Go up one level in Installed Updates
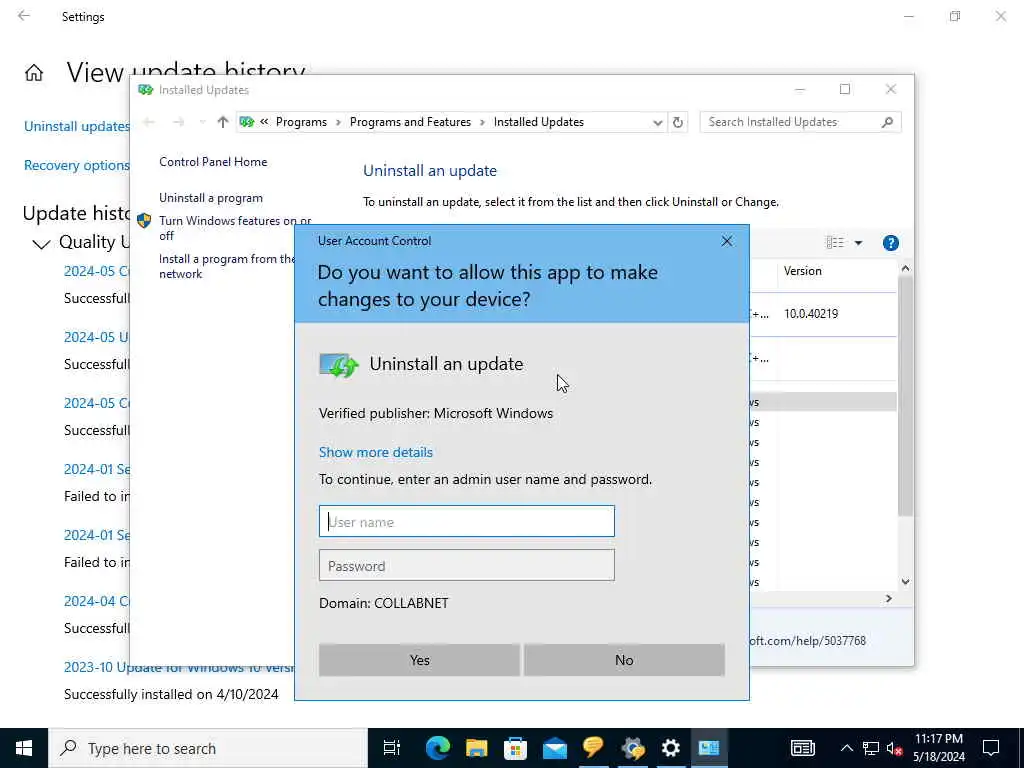Viewport: 1024px width, 768px height. click(x=223, y=122)
